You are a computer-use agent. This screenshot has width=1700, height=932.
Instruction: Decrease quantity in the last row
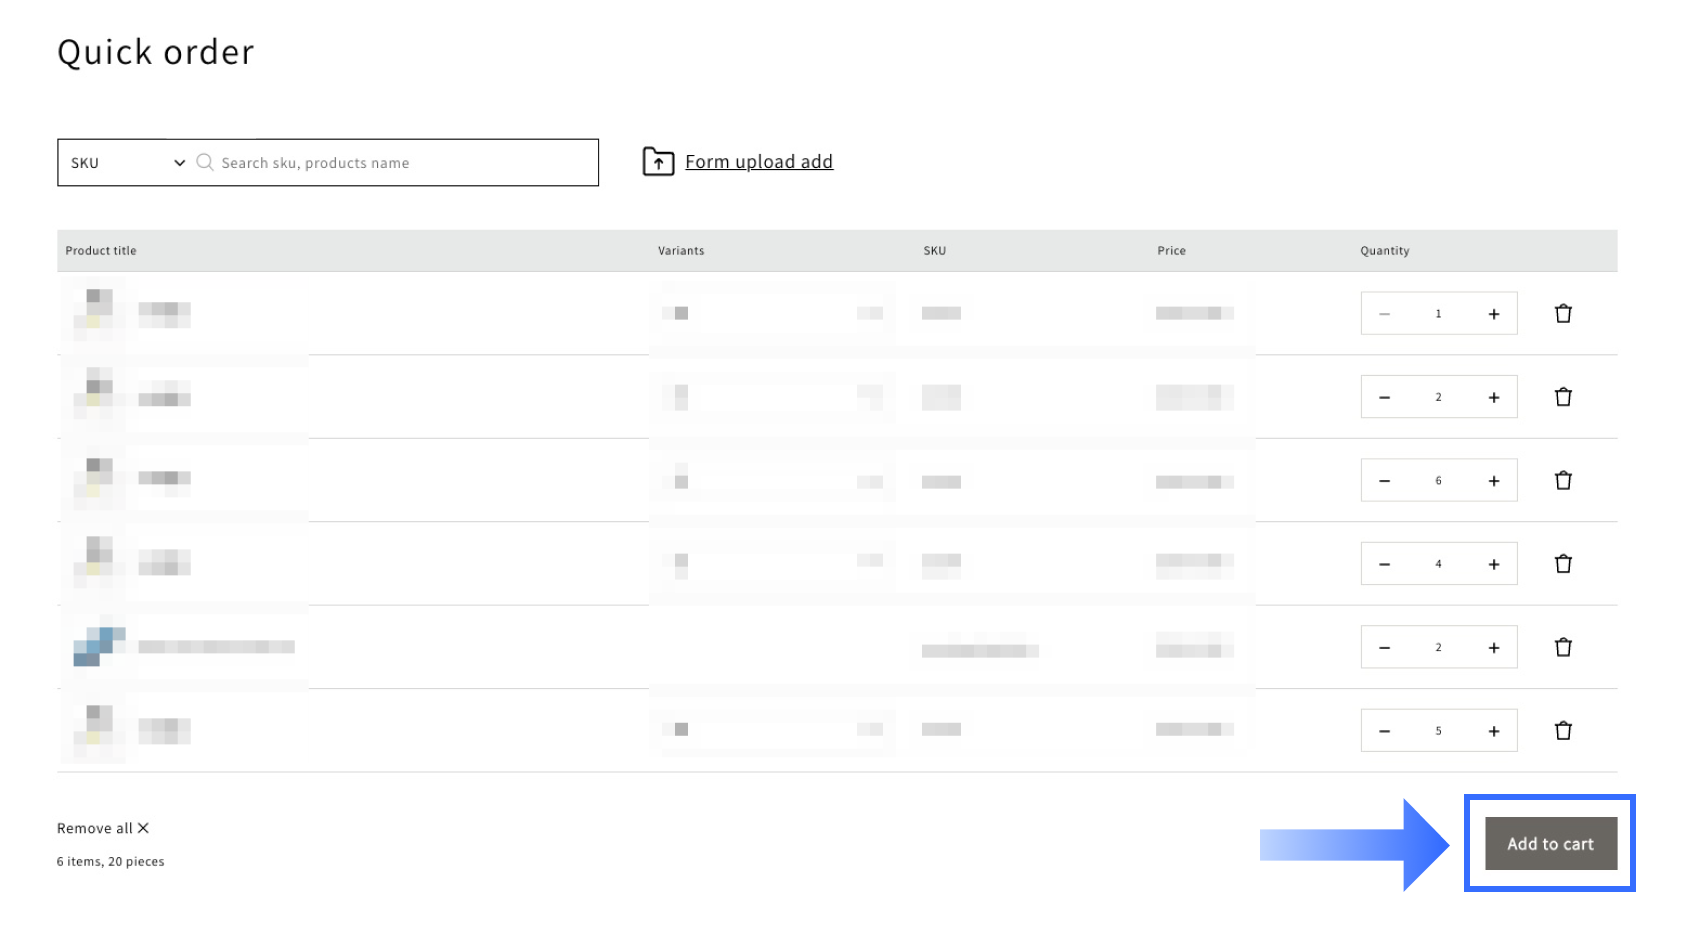coord(1385,731)
